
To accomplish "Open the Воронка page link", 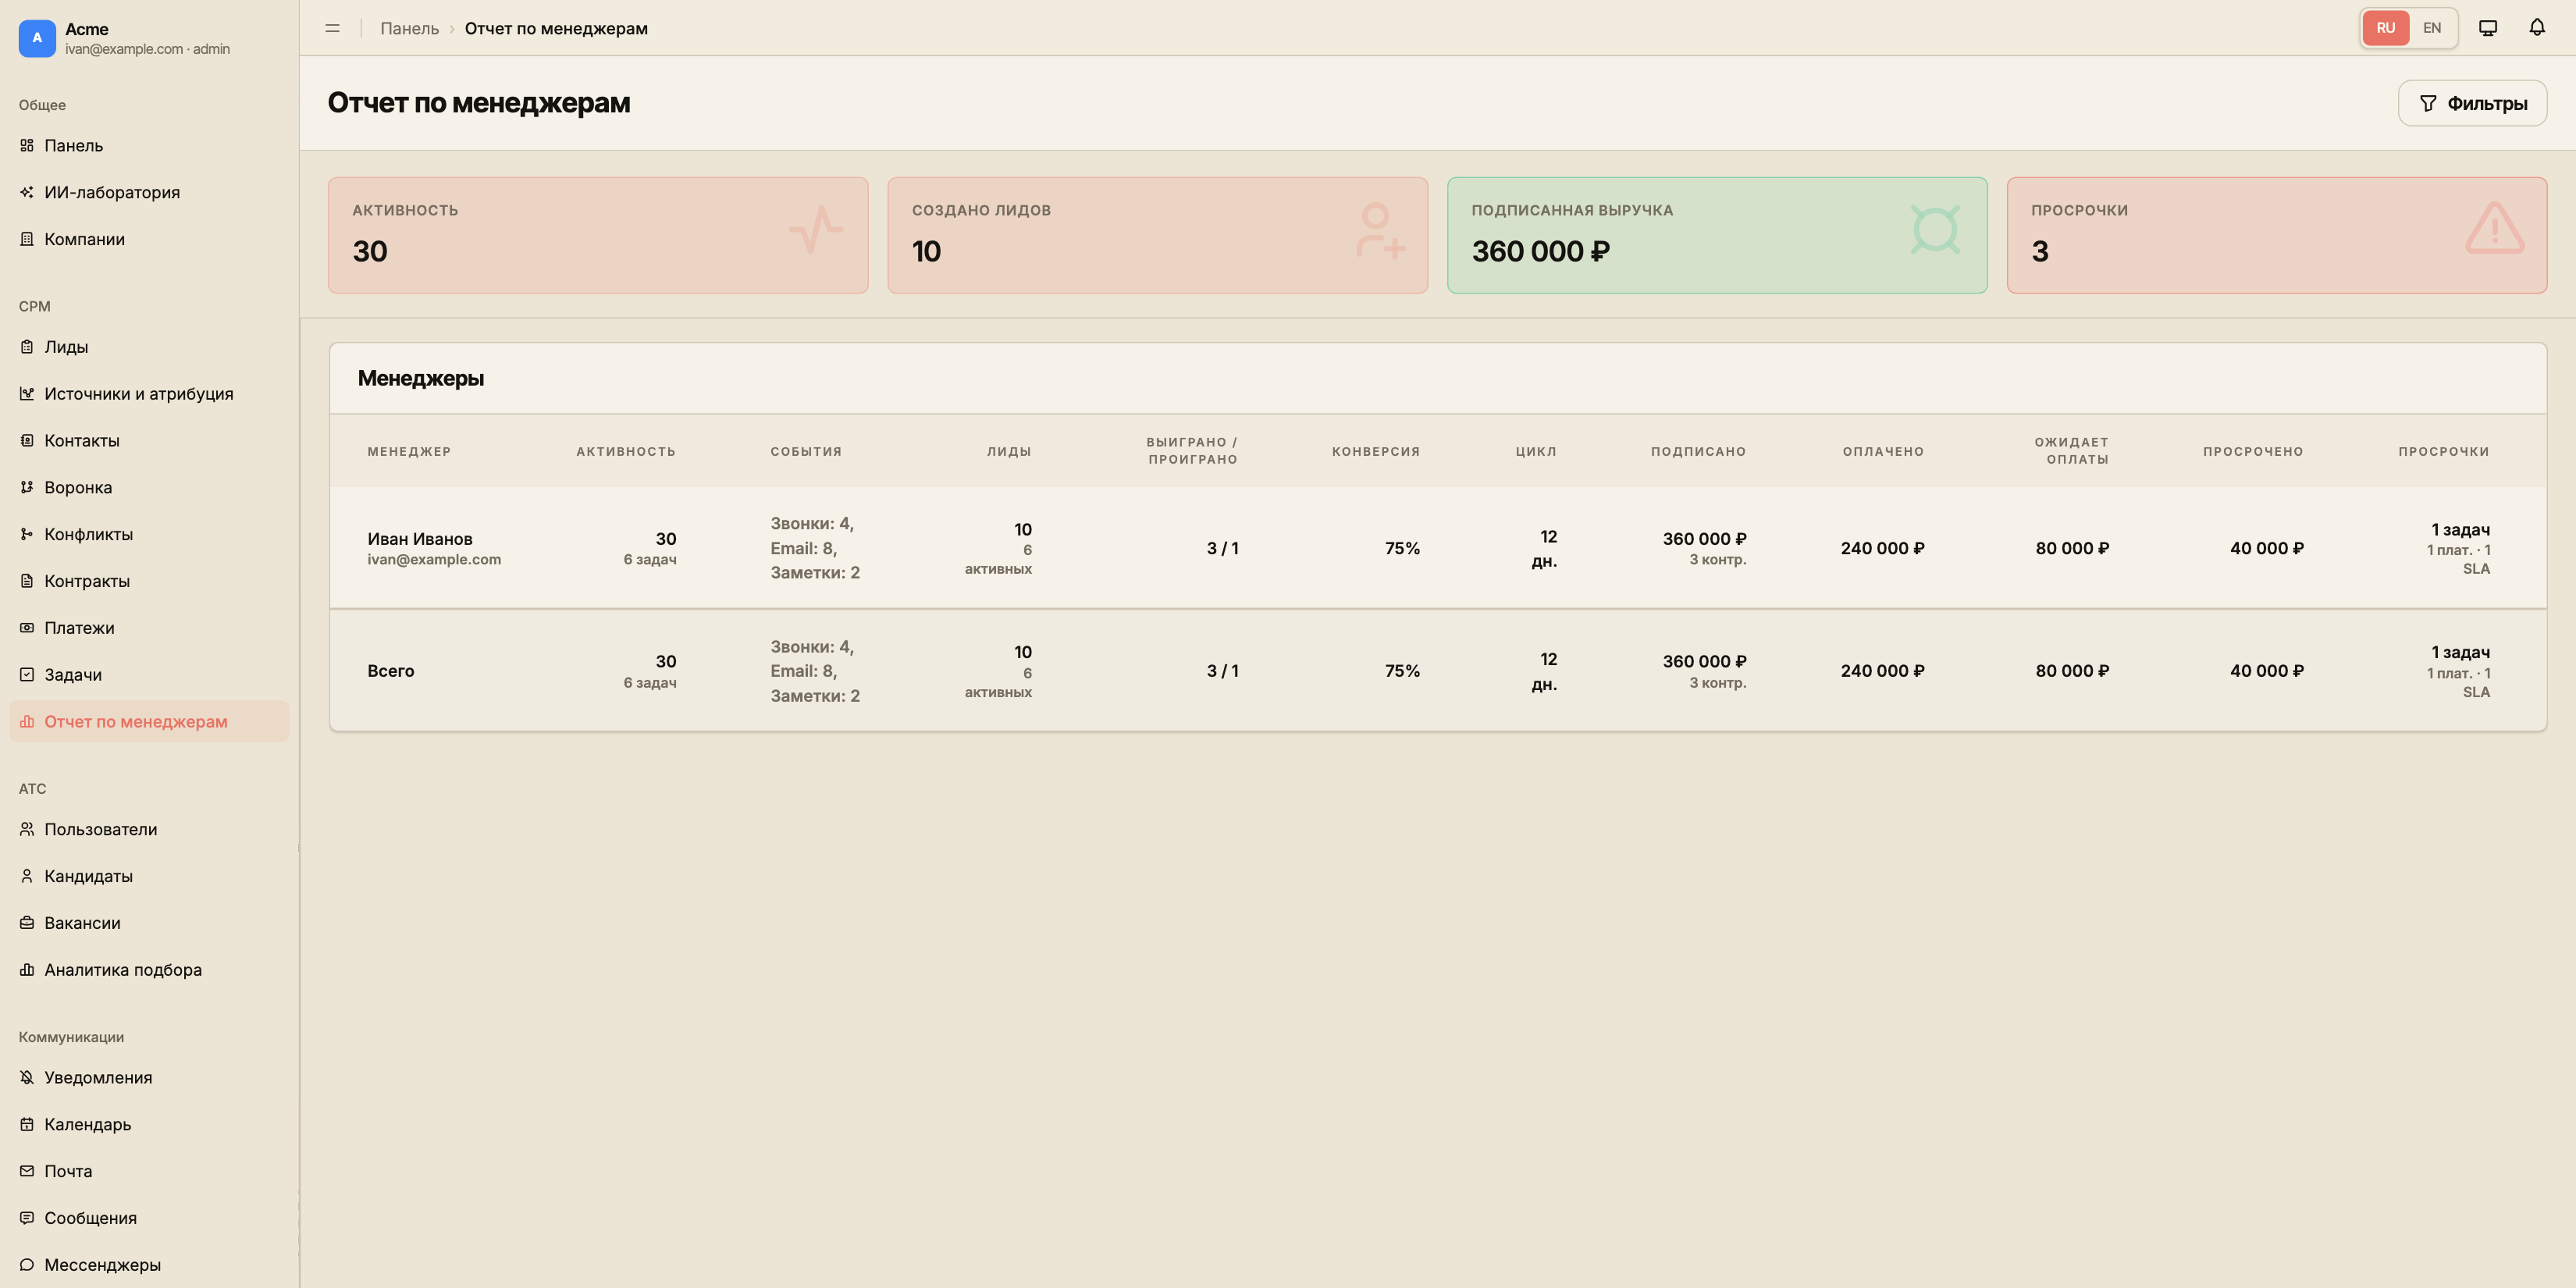I will point(149,488).
